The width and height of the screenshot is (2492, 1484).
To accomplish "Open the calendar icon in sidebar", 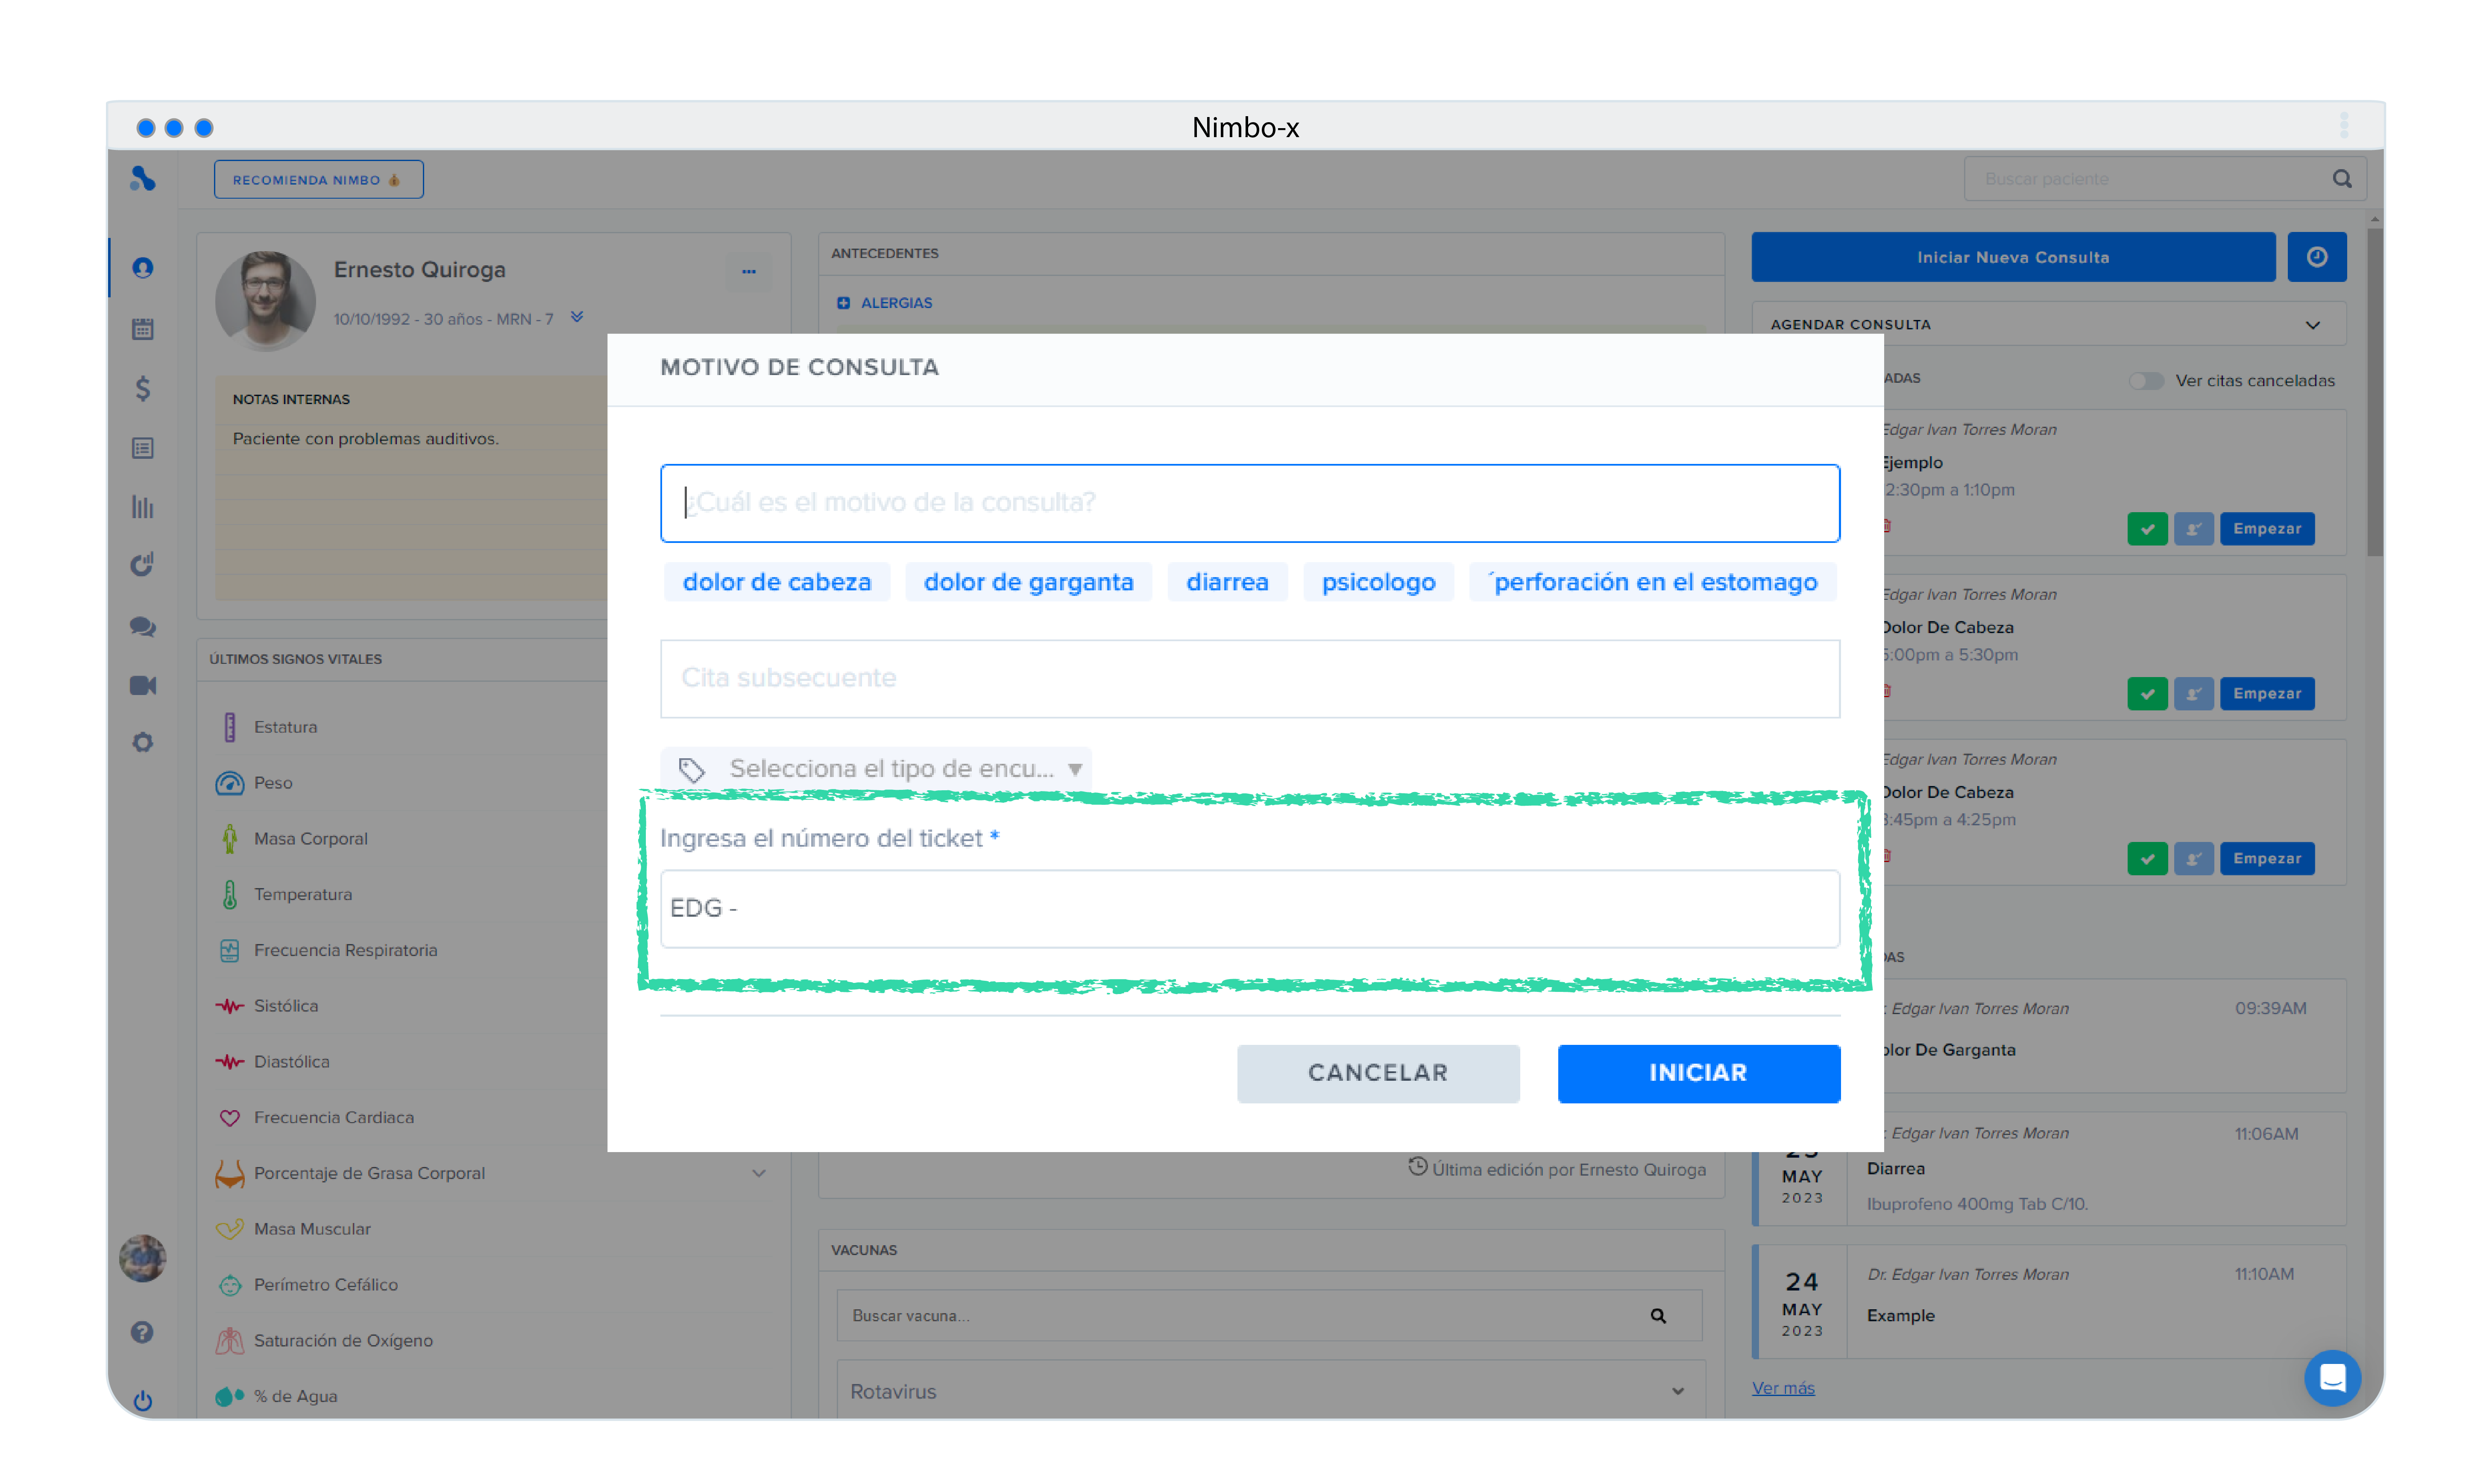I will [143, 328].
